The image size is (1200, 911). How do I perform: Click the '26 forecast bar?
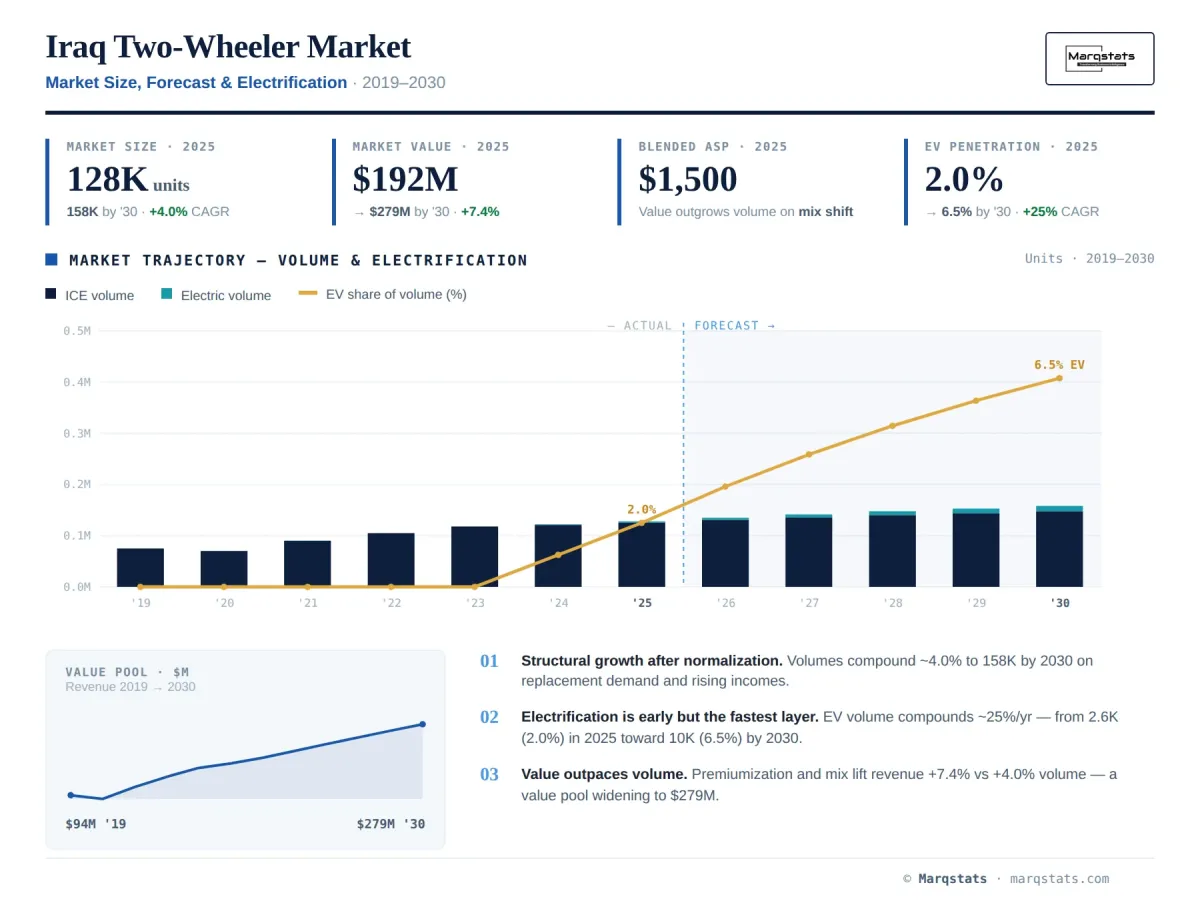pos(725,552)
